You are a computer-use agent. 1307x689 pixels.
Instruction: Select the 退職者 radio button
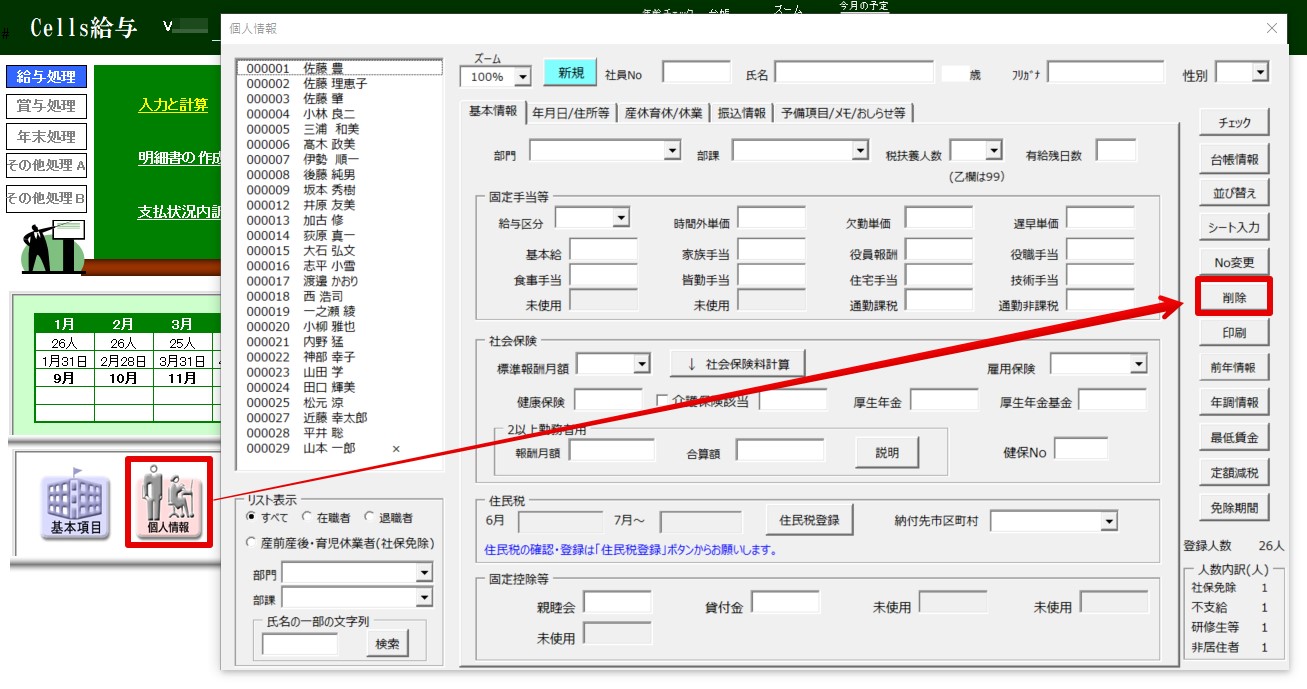(x=370, y=518)
